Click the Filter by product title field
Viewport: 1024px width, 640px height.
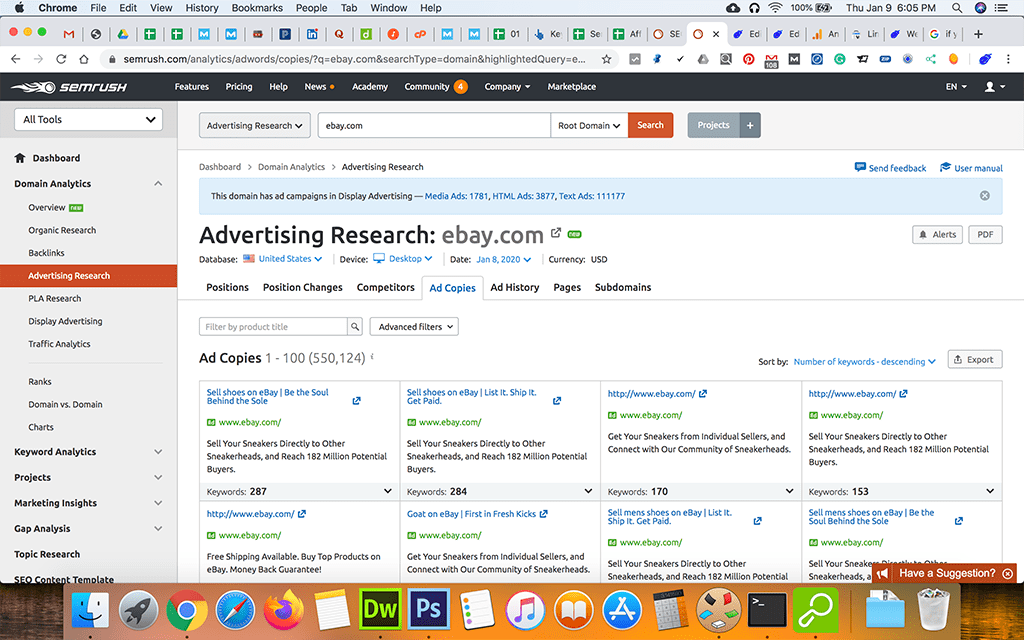273,327
